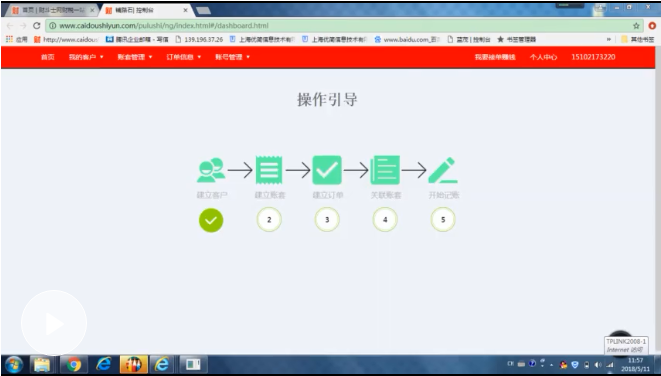Close the 控制台 browser tab
Screen dimensions: 661x376
point(185,10)
